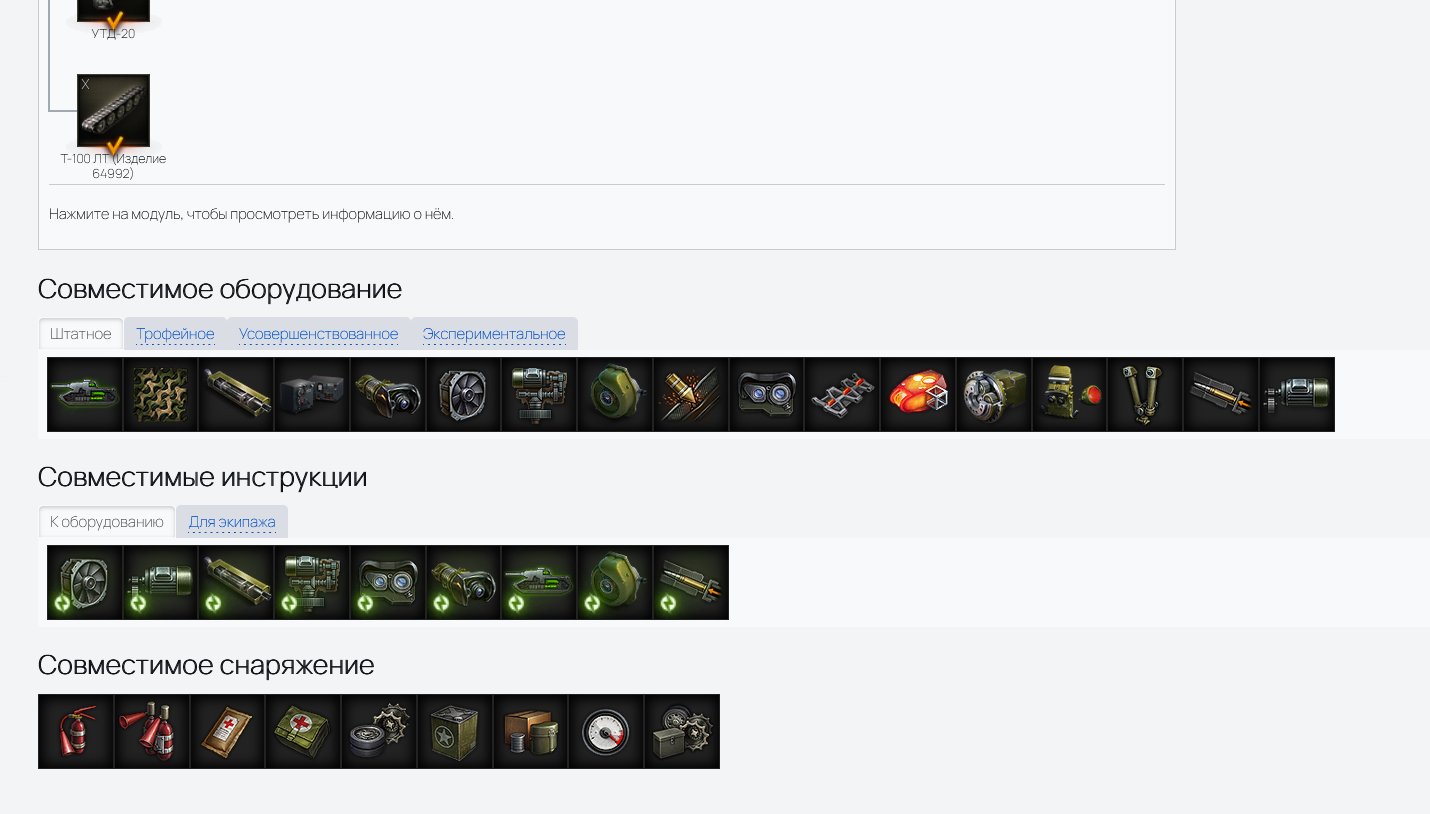The height and width of the screenshot is (814, 1430).
Task: Select the camouflage net equipment icon
Action: (x=161, y=395)
